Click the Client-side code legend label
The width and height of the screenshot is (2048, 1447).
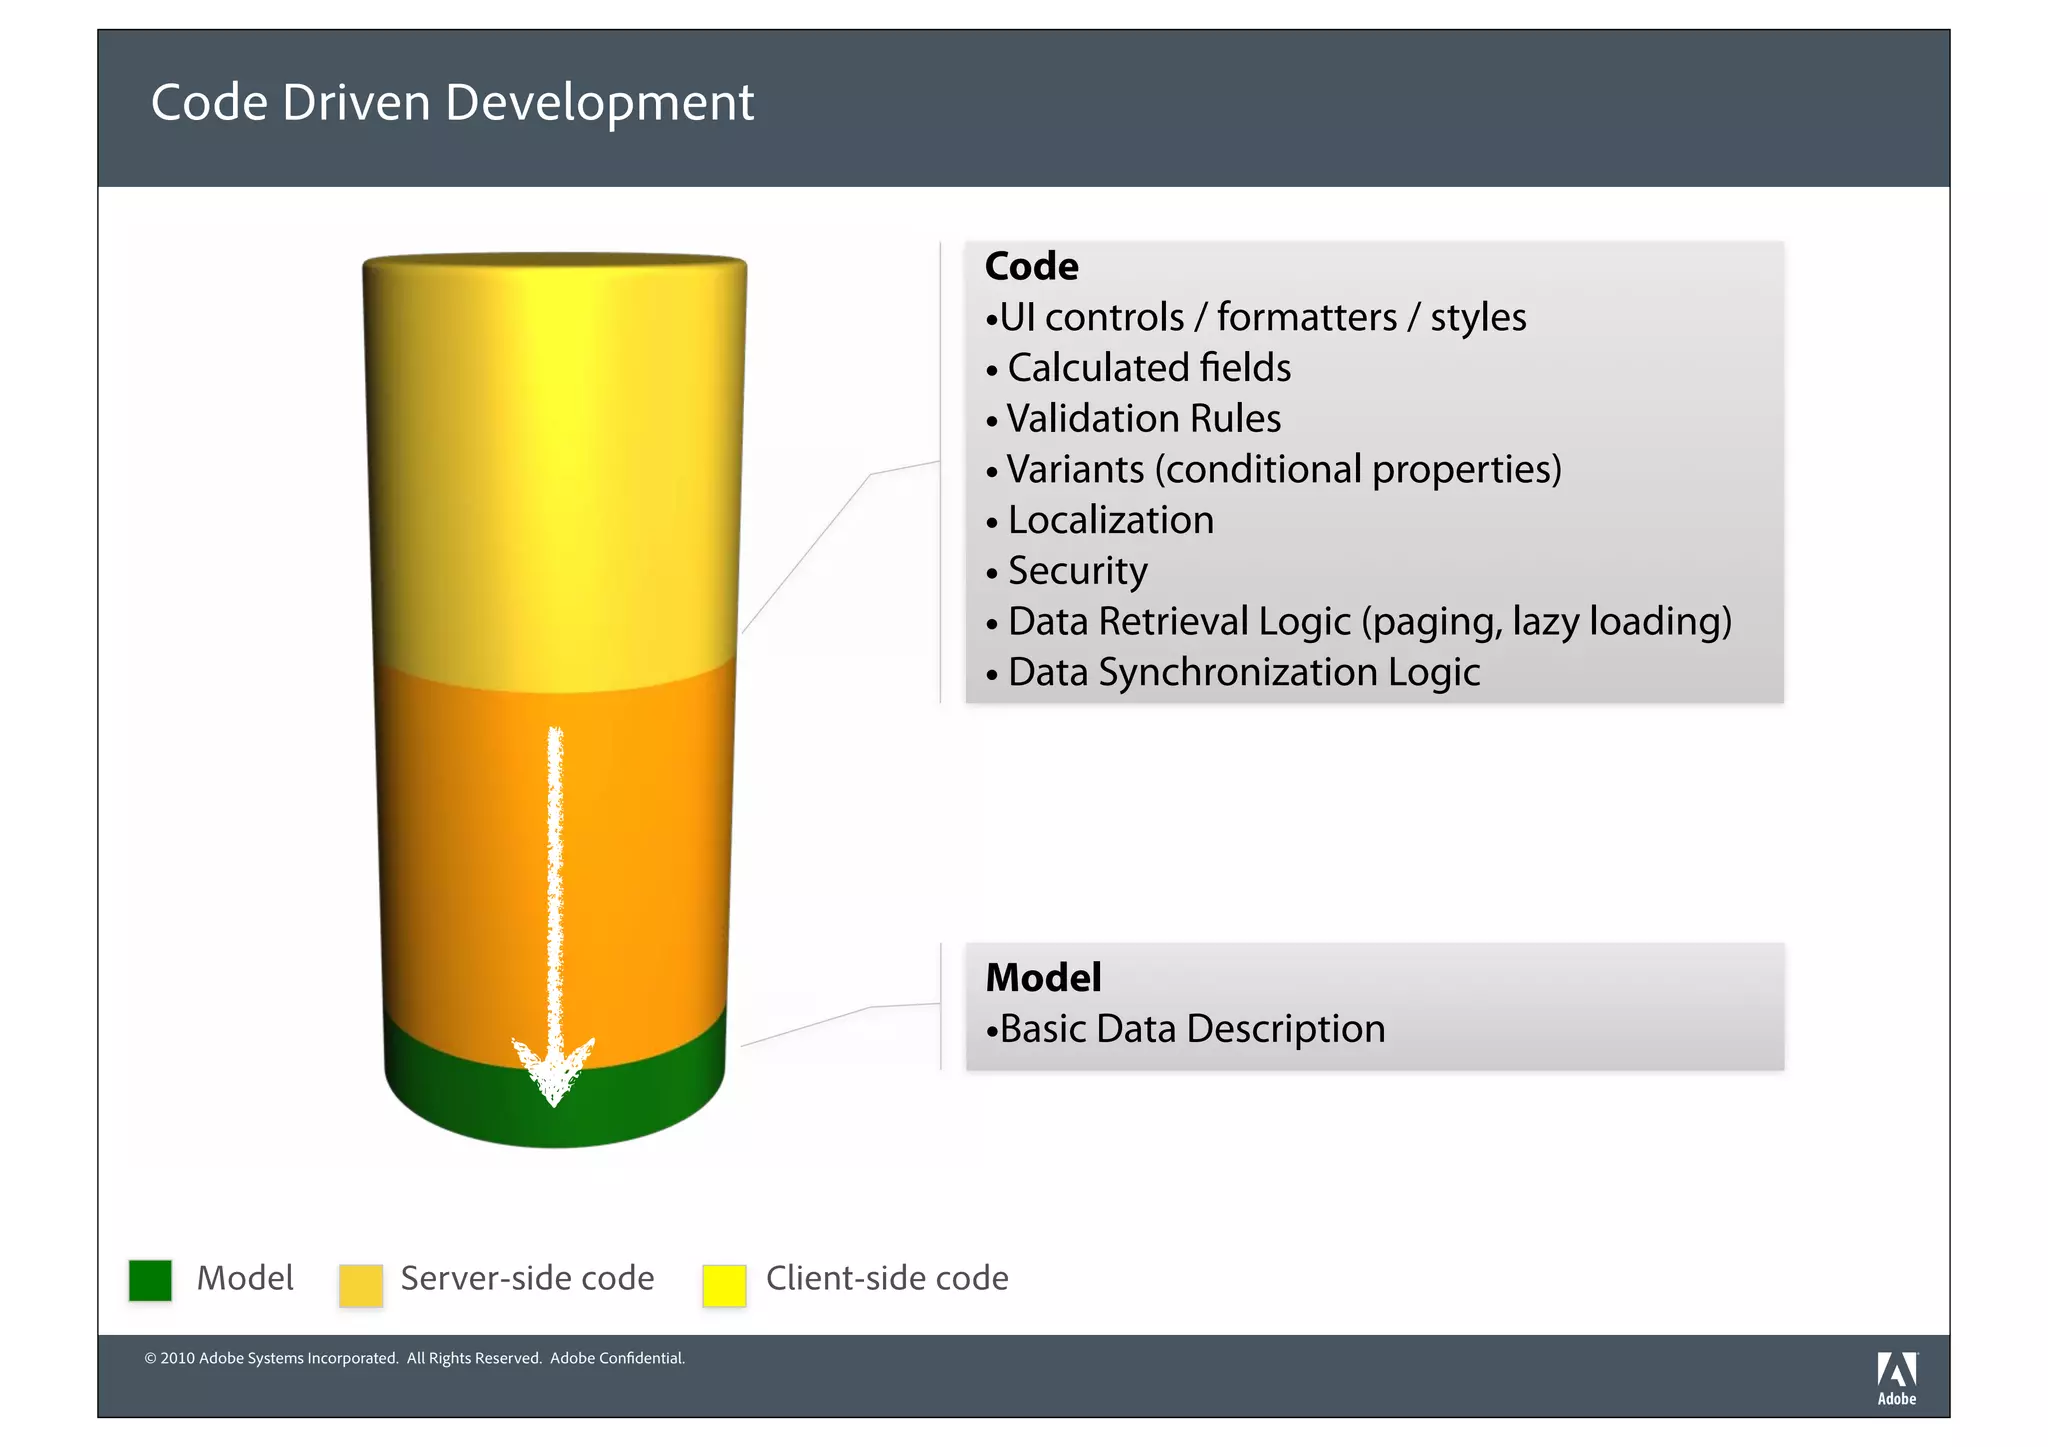tap(886, 1278)
